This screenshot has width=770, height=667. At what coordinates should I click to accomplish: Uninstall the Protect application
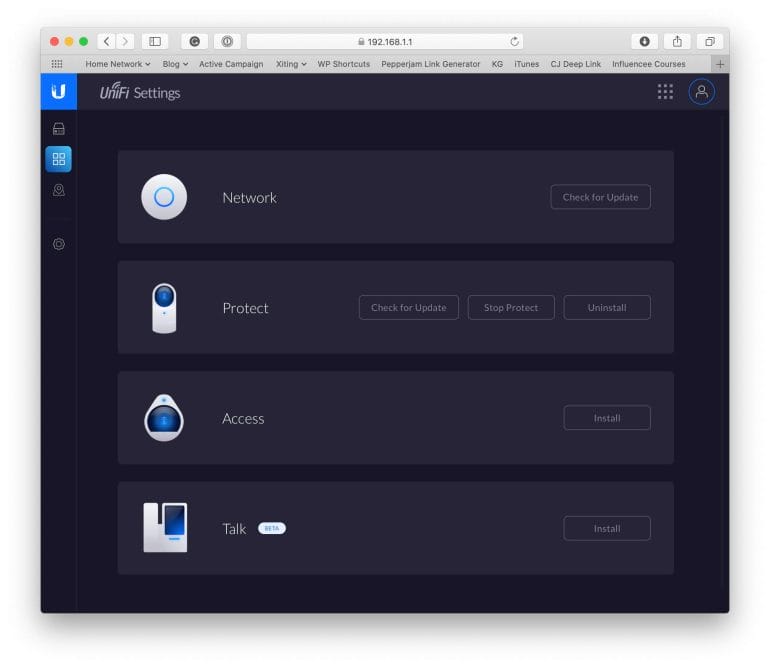coord(607,307)
